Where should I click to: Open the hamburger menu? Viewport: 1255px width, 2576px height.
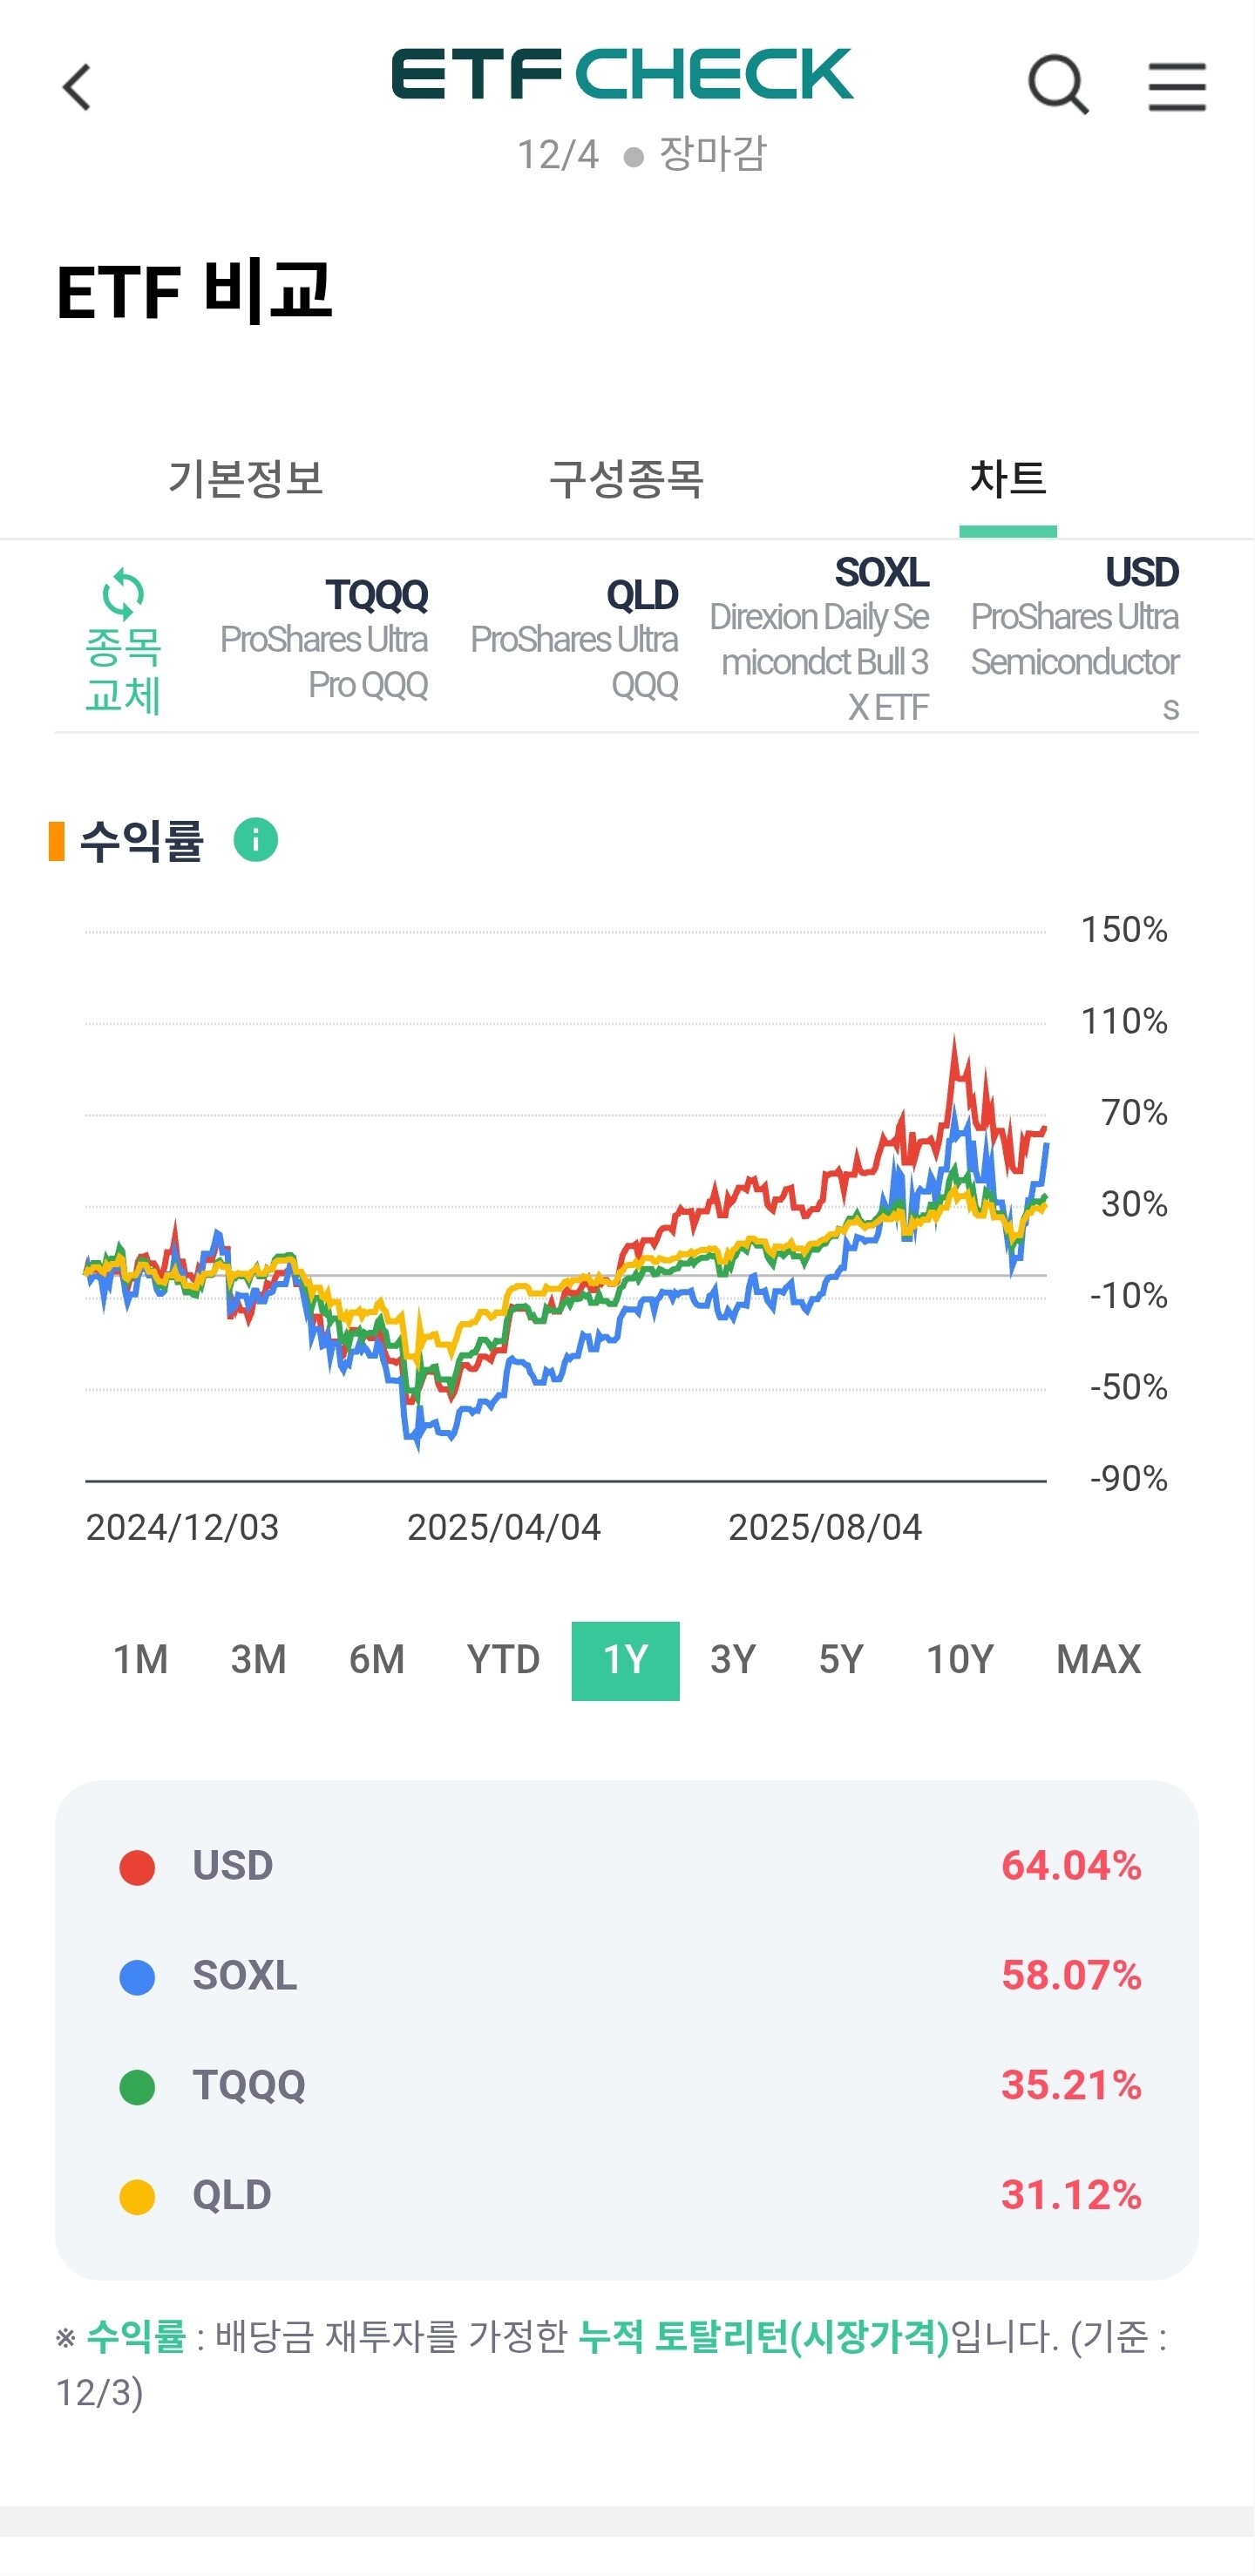click(1176, 86)
